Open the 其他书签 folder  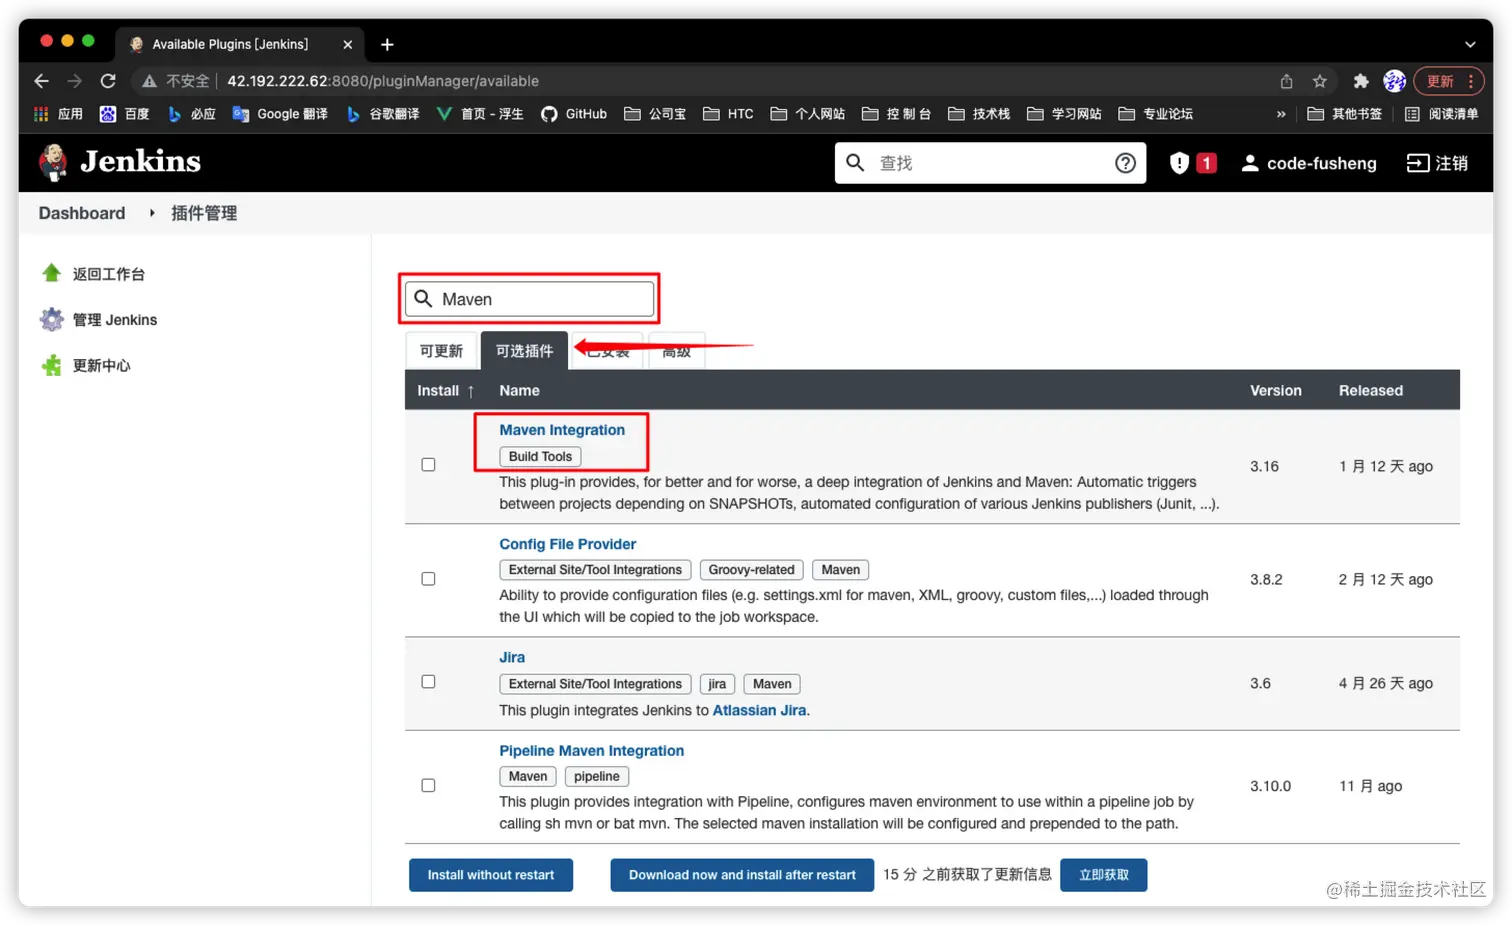[1344, 114]
